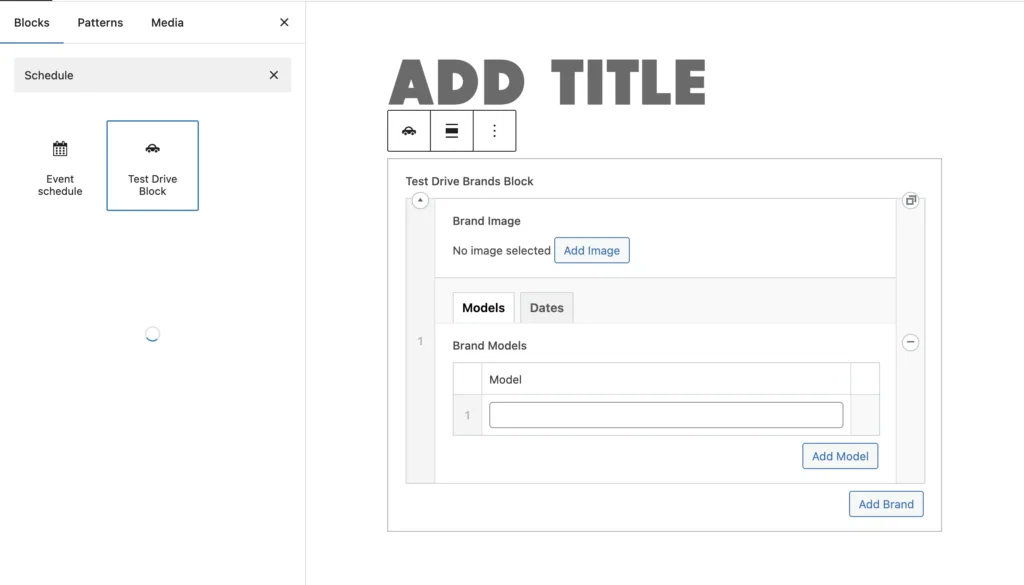Collapse the brand row with arrow toggle
Screen dimensions: 1024x585
point(420,201)
